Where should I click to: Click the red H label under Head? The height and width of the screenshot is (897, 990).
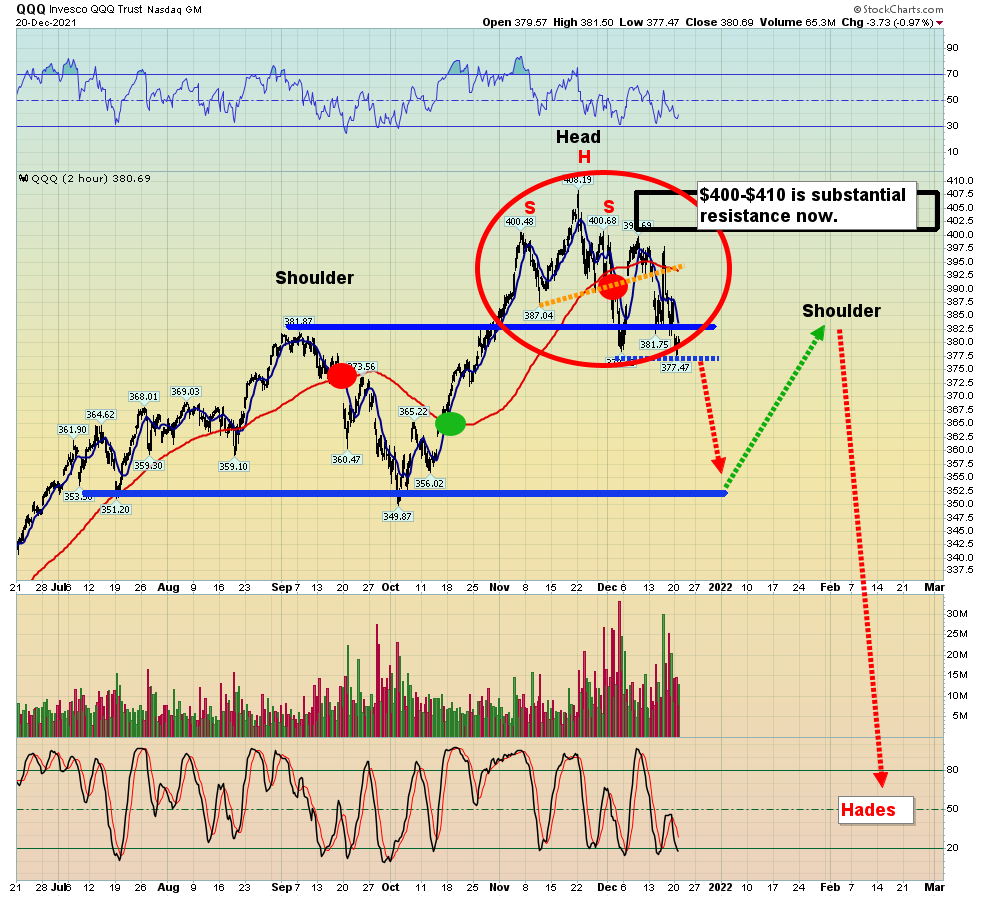(584, 158)
